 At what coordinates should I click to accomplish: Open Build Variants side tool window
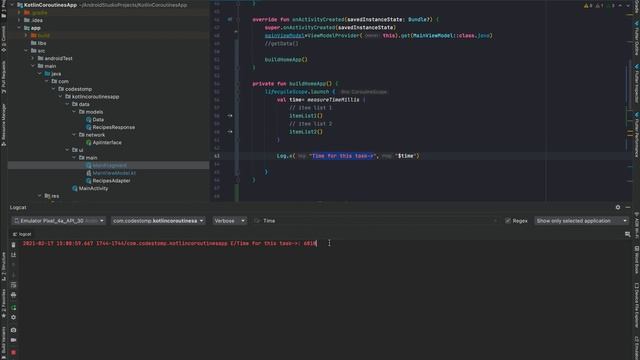point(3,343)
